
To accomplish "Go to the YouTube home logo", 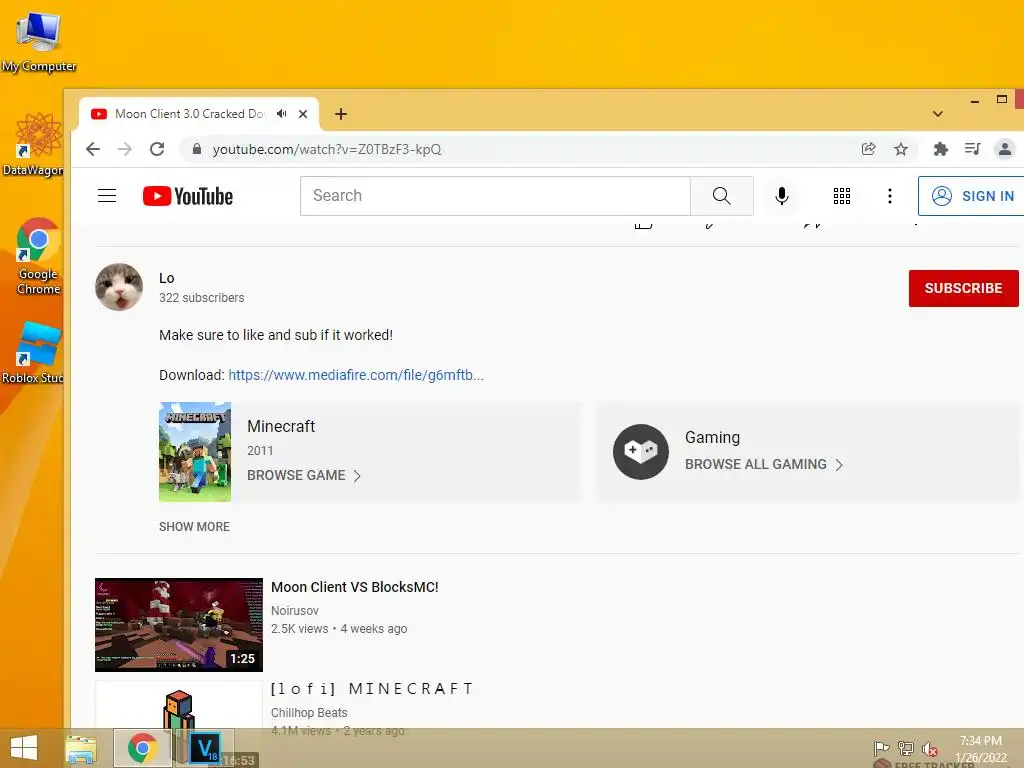I will (188, 196).
